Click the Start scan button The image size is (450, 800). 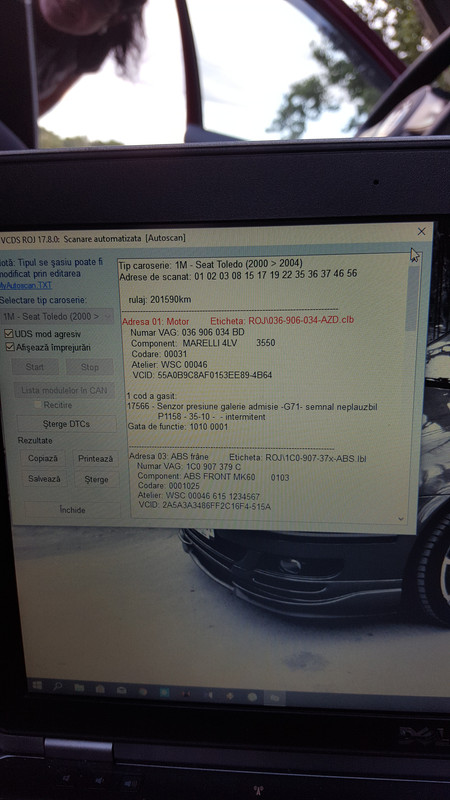35,367
